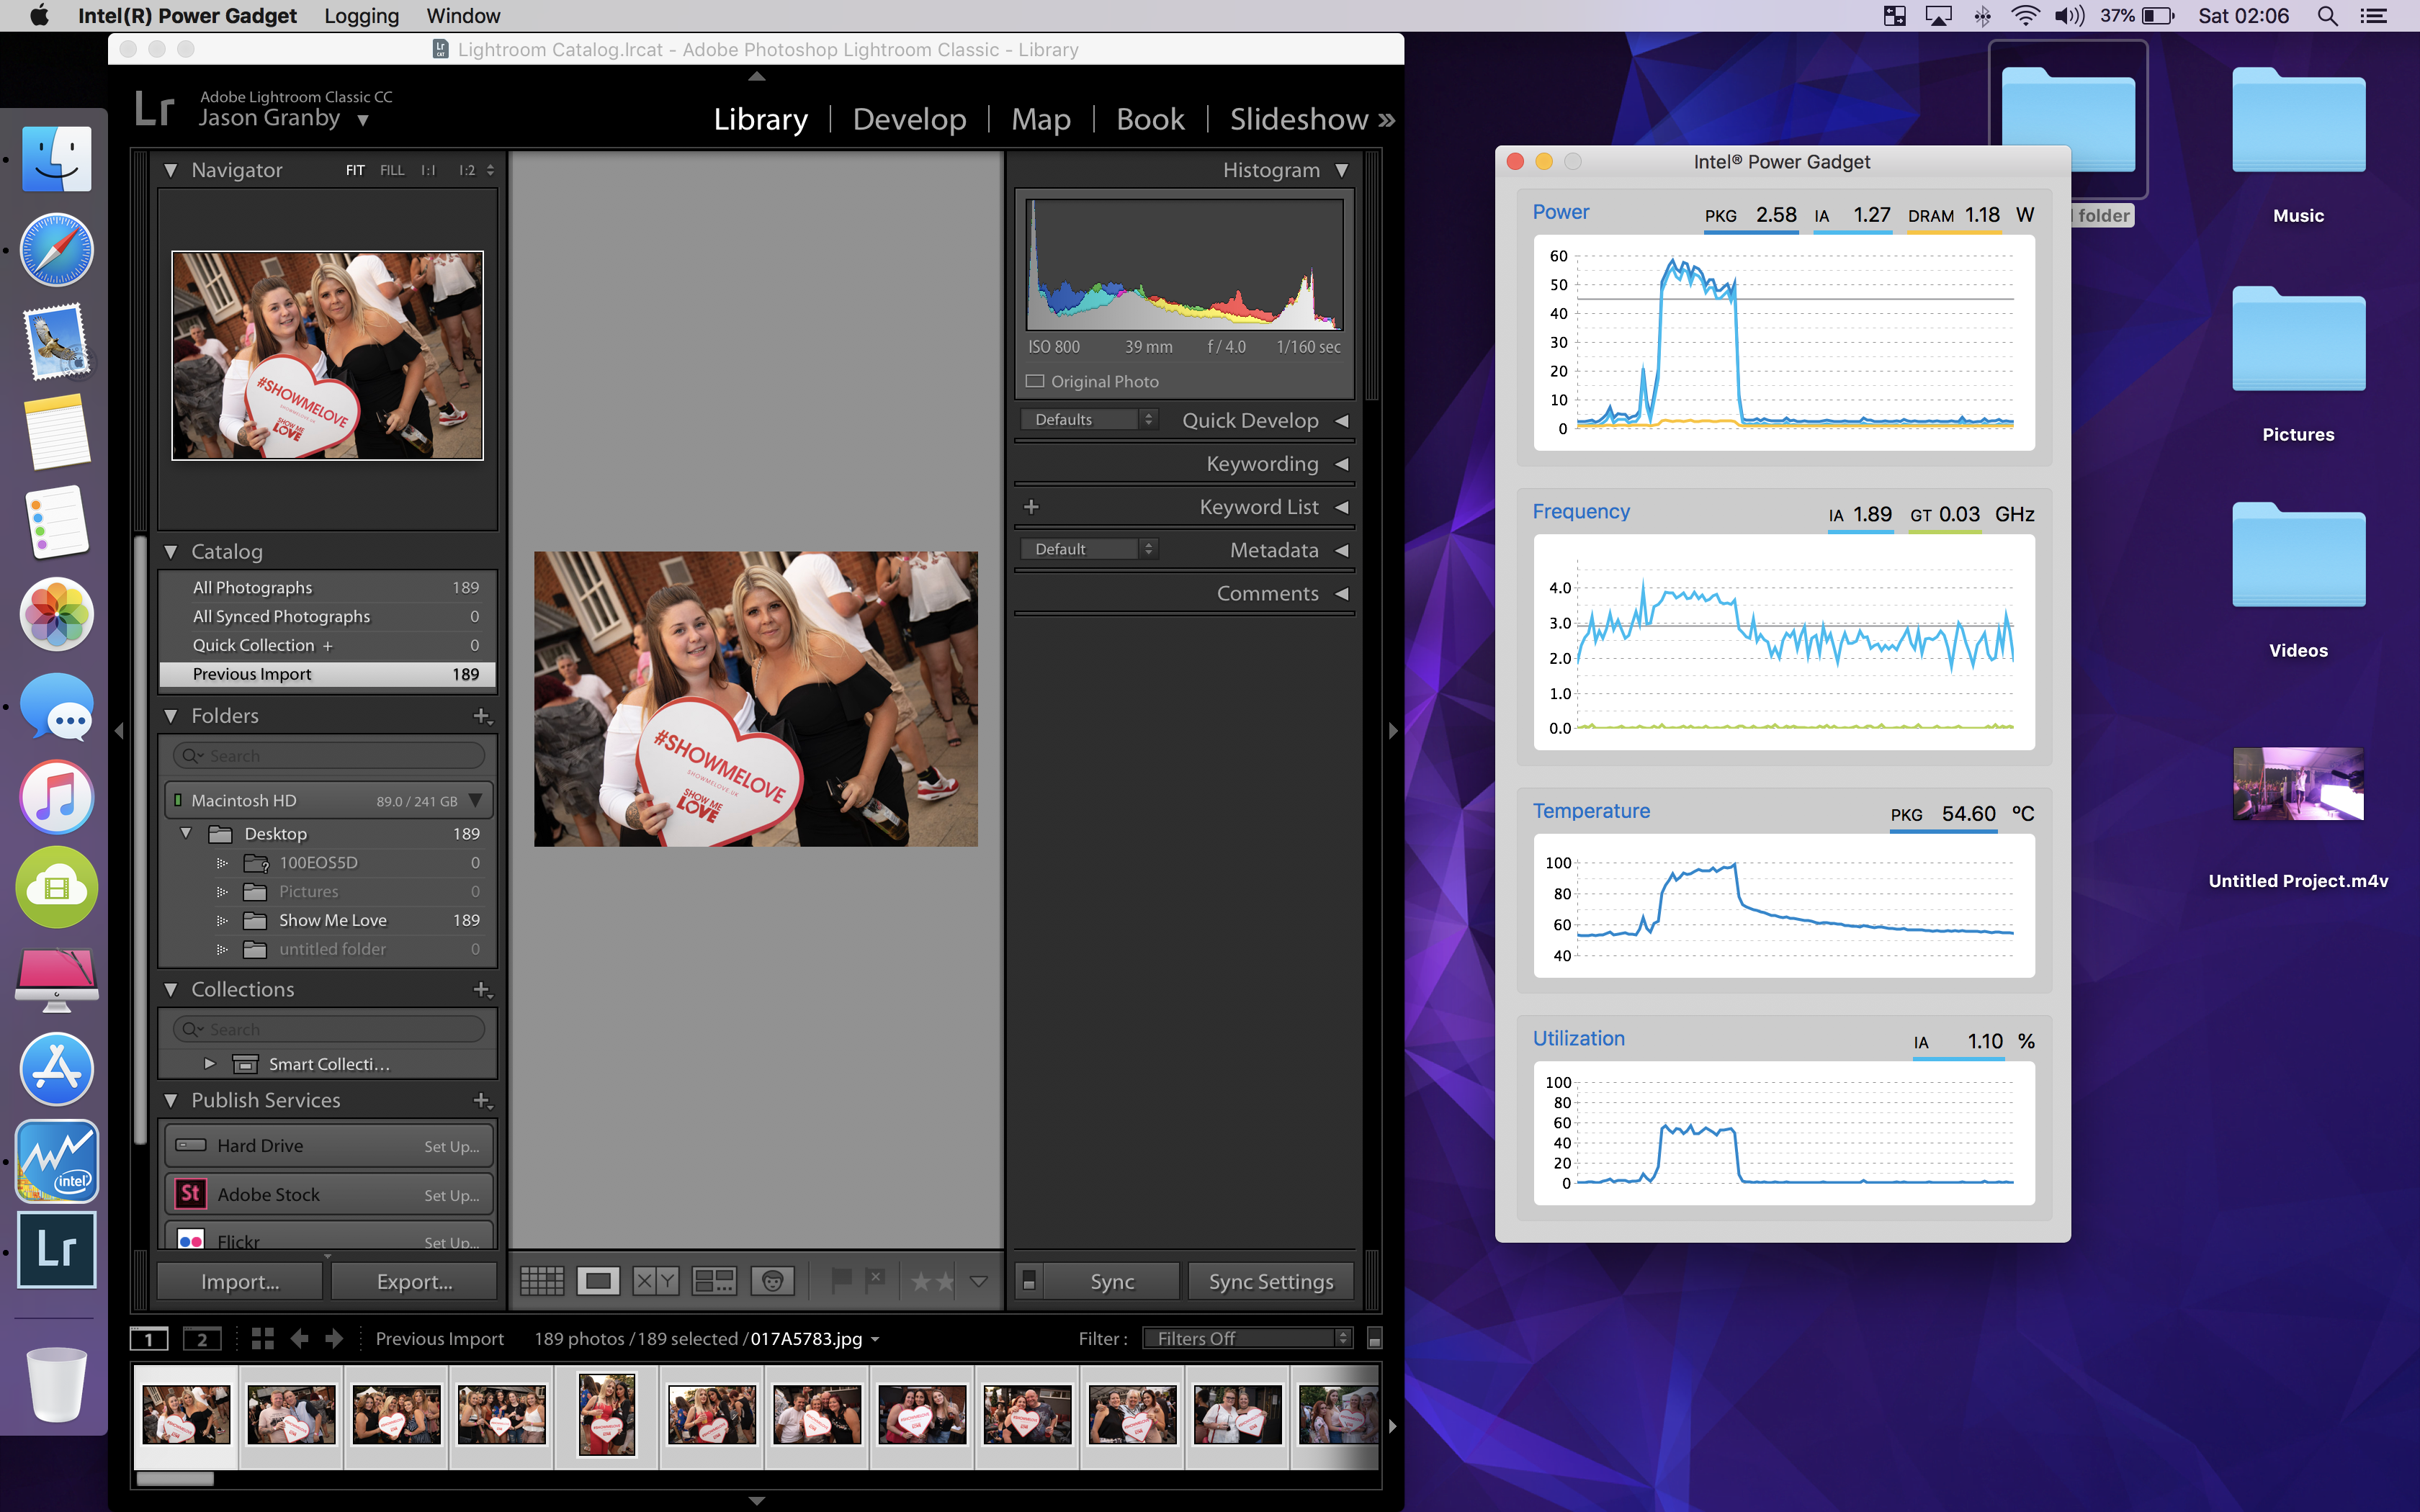Click the left panel vertical scrollbar

(141, 840)
